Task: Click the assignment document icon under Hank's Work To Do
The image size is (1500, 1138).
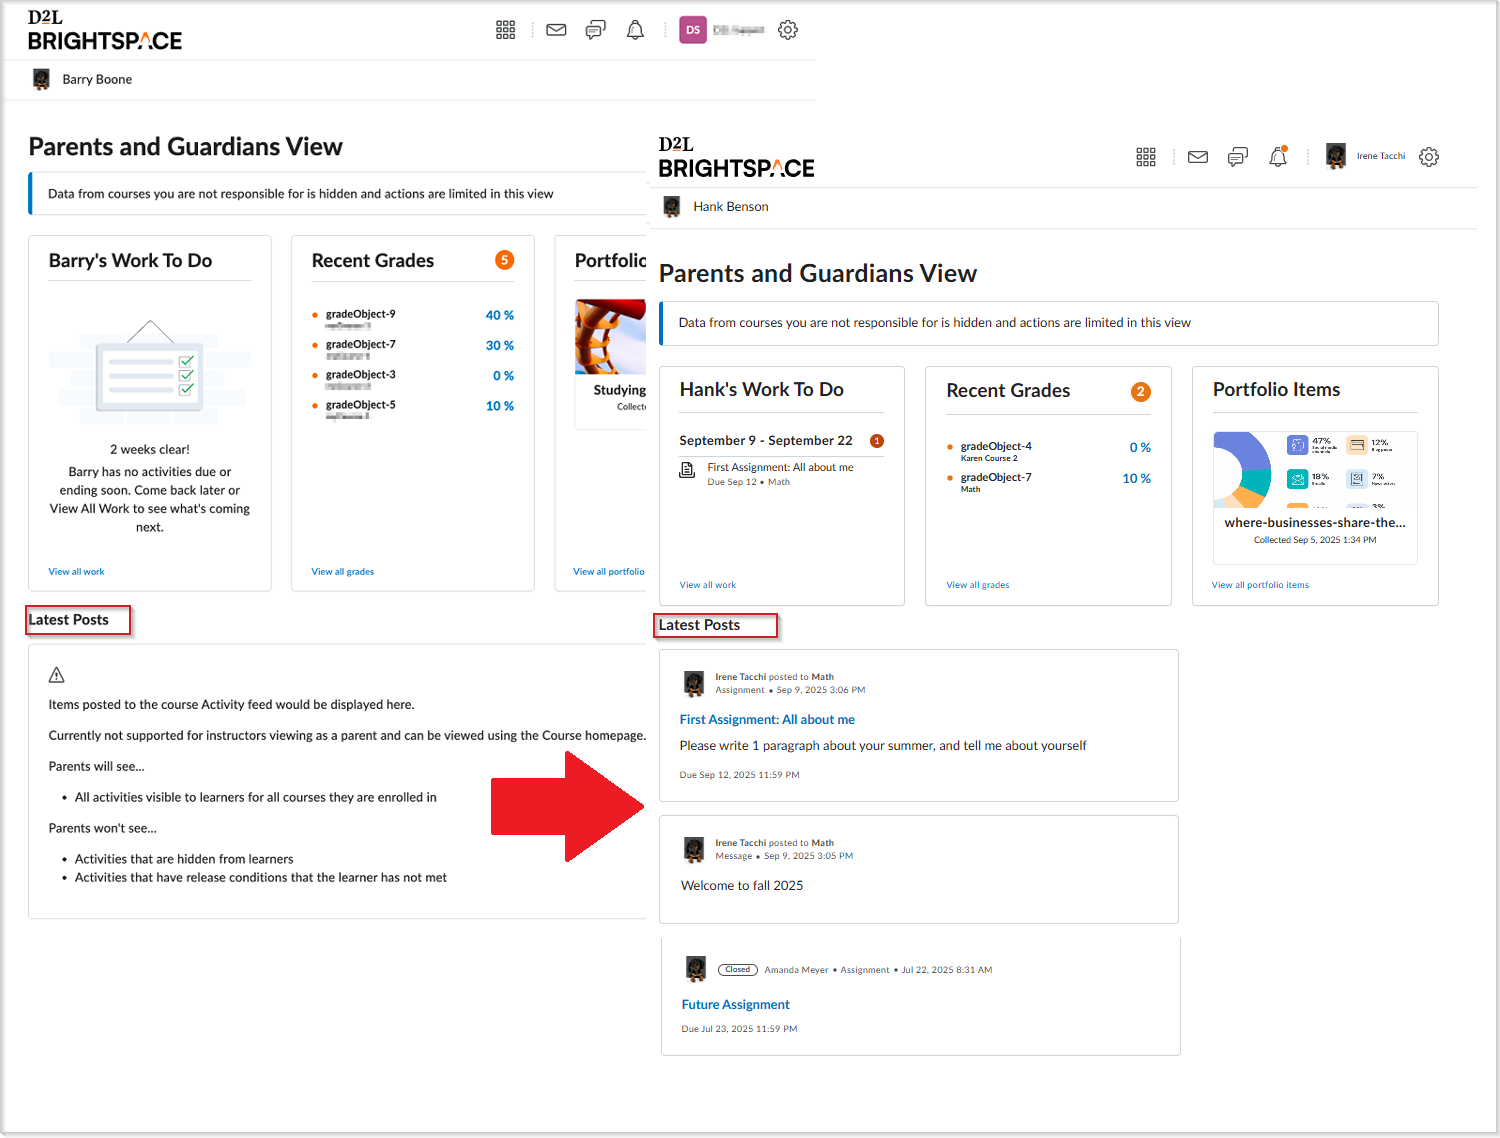Action: [x=688, y=470]
